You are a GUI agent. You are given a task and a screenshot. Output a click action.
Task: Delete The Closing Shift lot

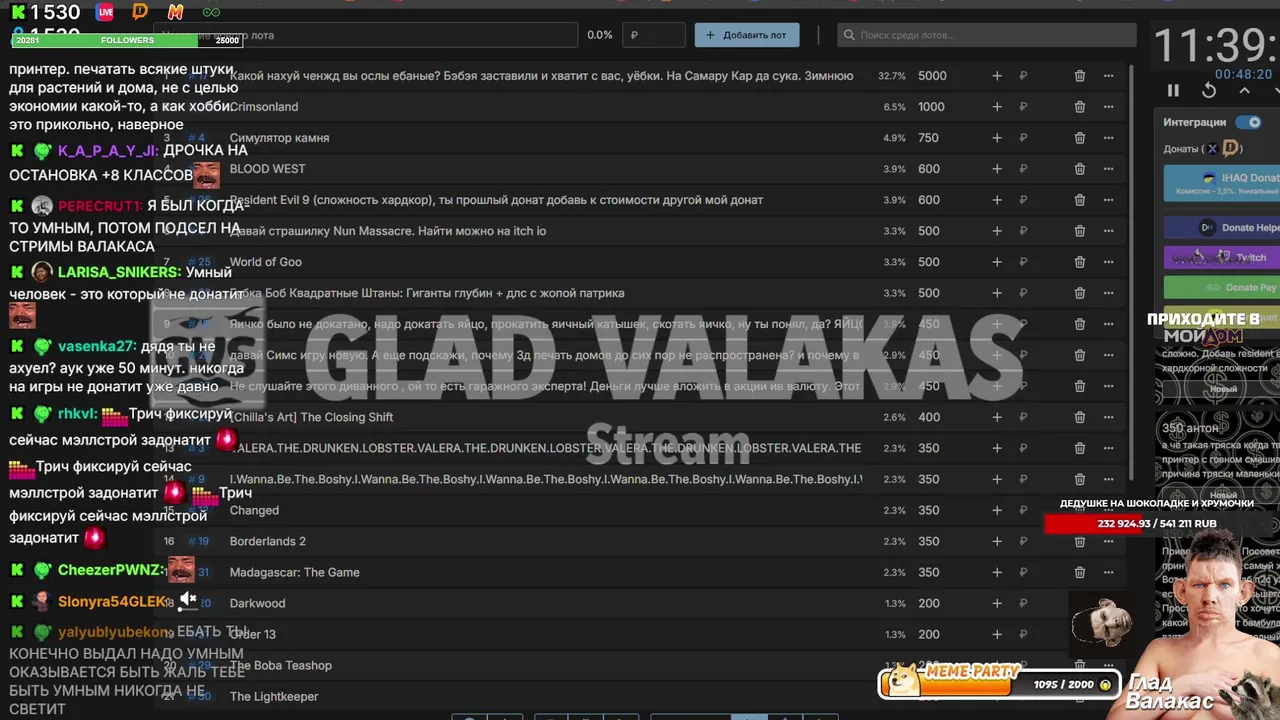click(x=1080, y=417)
